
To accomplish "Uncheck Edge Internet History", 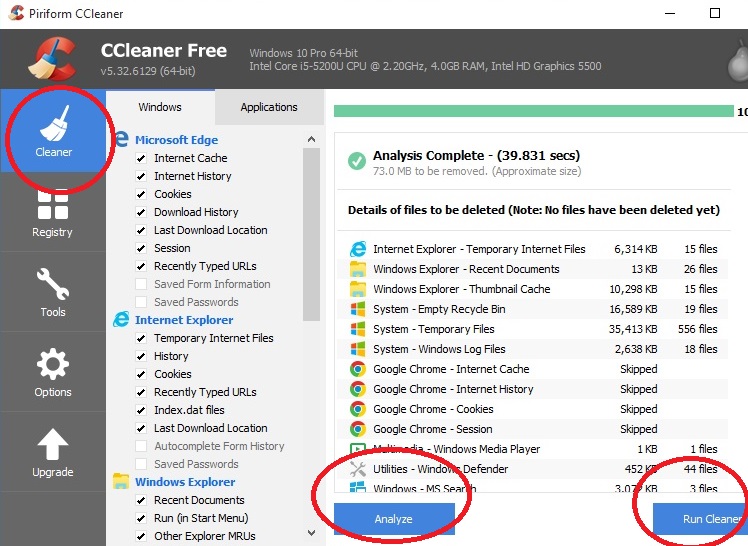I will [x=141, y=176].
